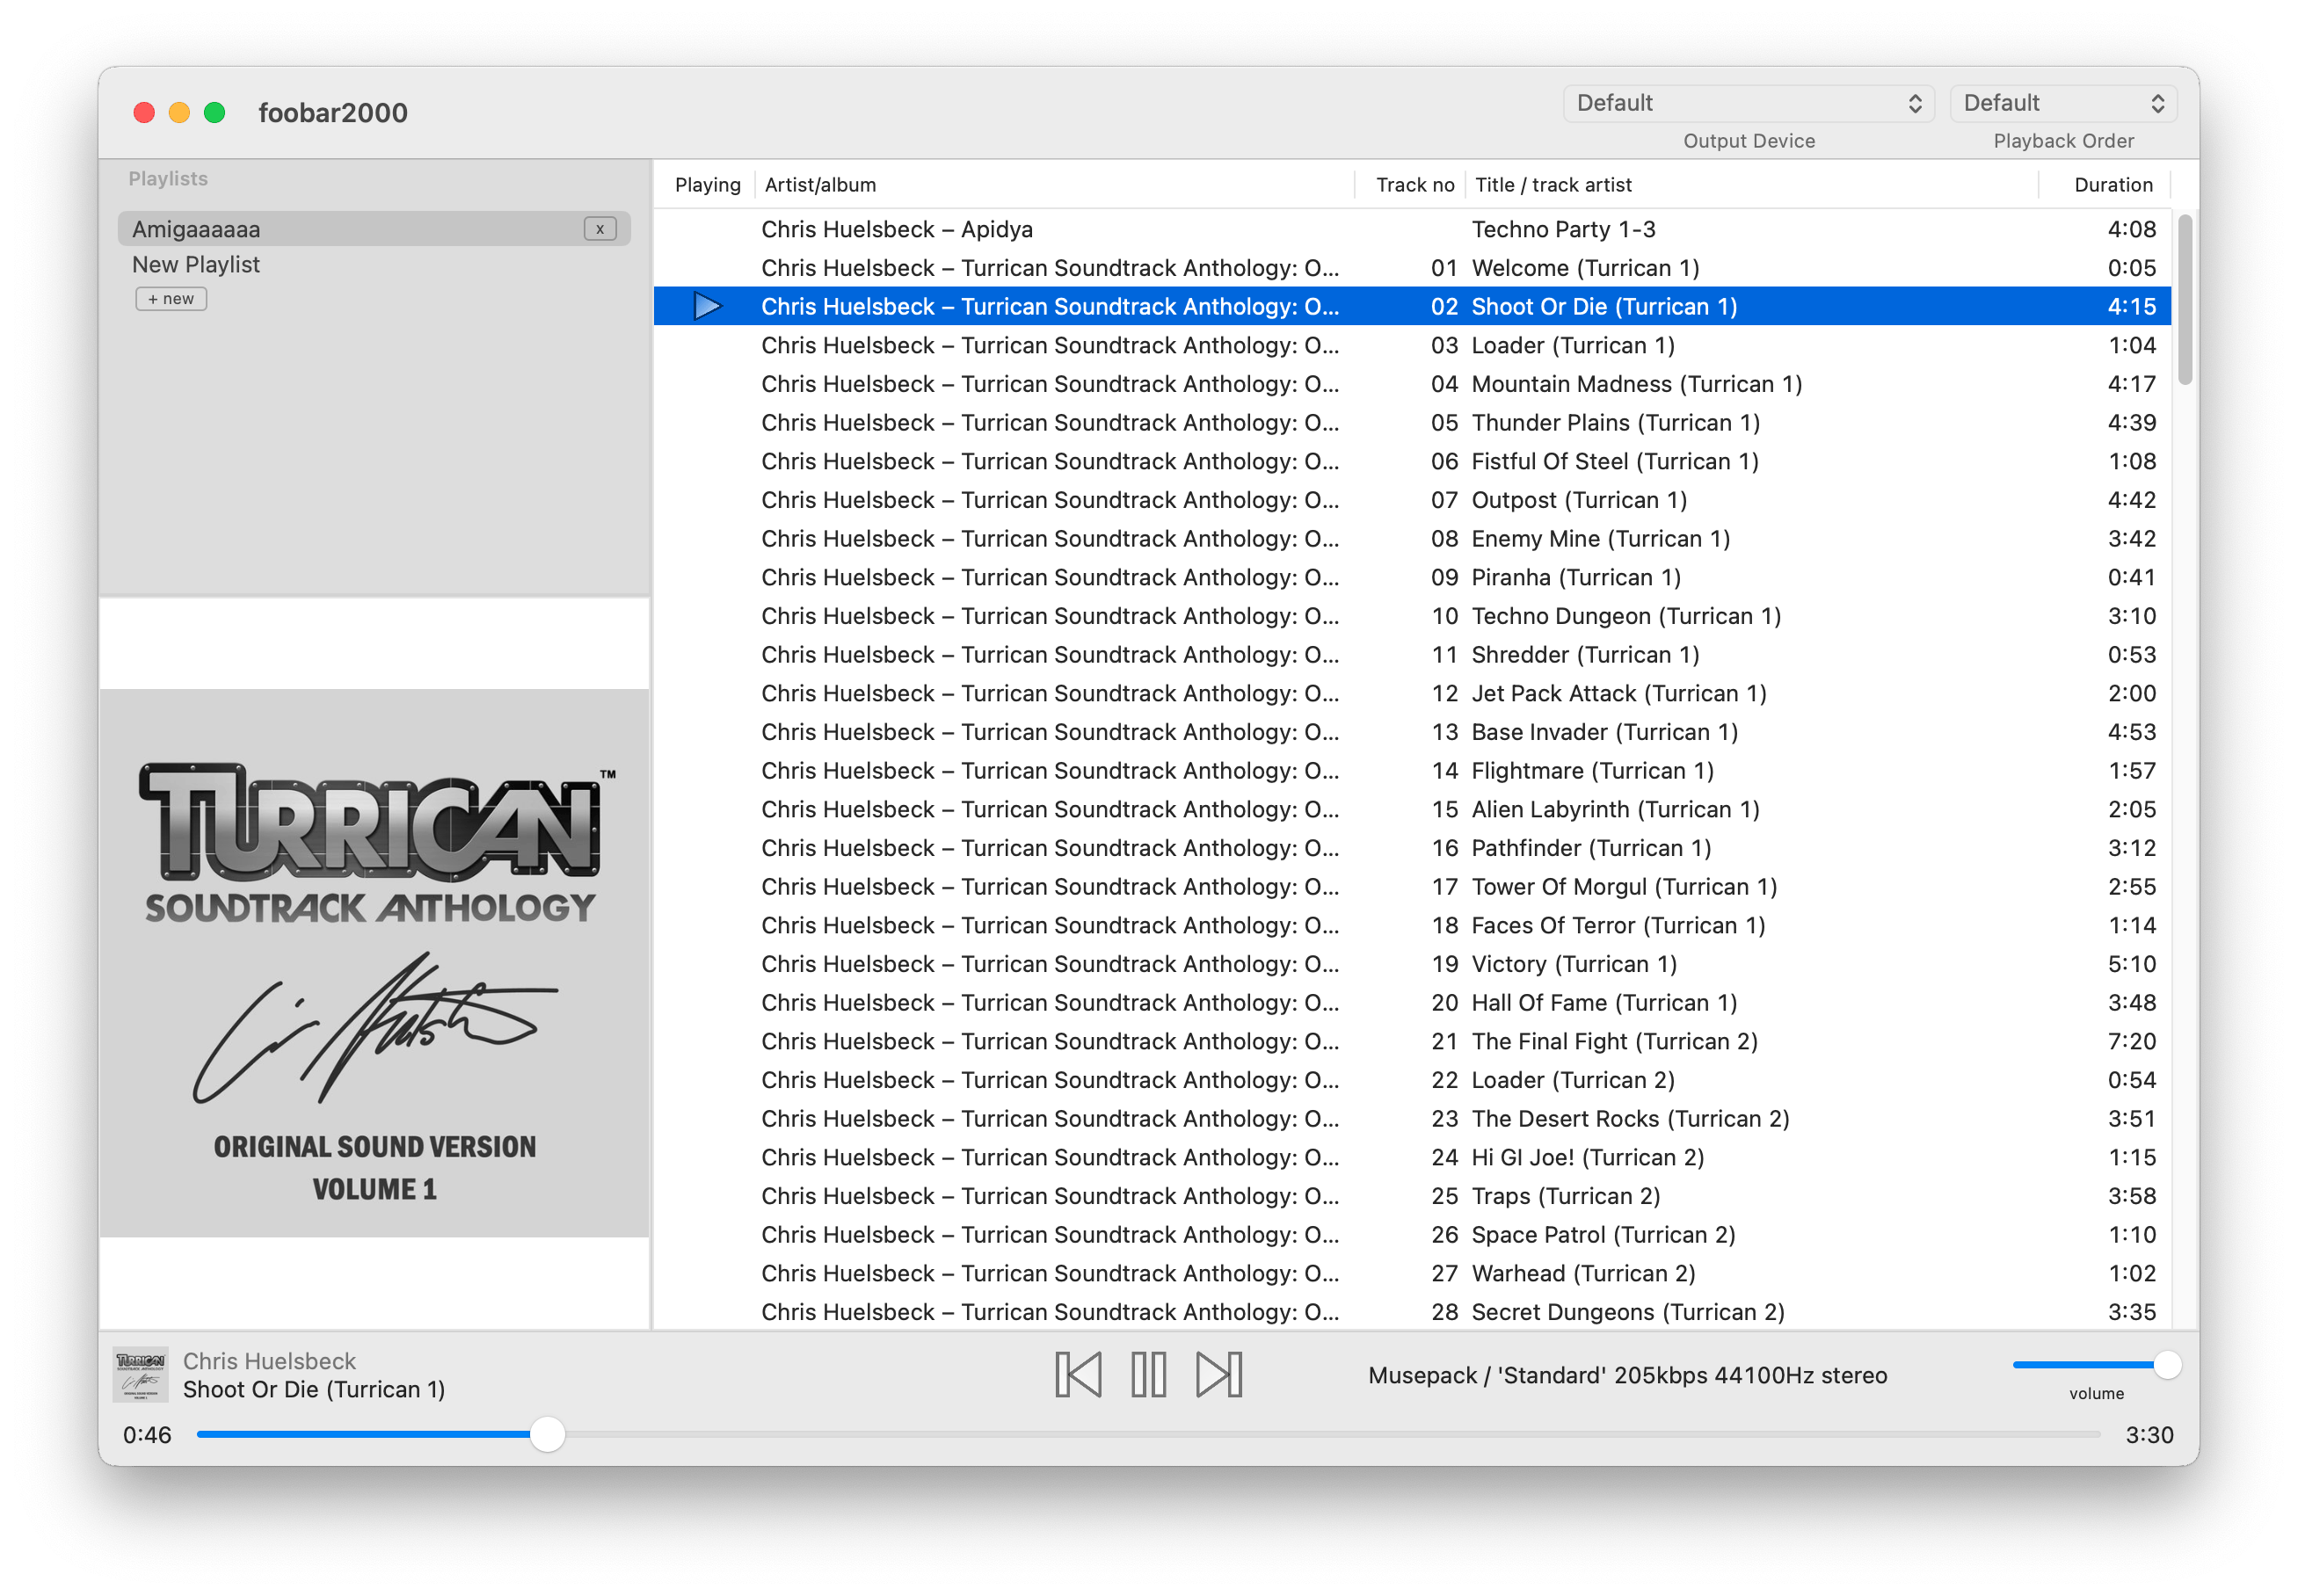Select track Victory (Turrican 1)
Screen dimensions: 2298x1596
tap(1412, 964)
